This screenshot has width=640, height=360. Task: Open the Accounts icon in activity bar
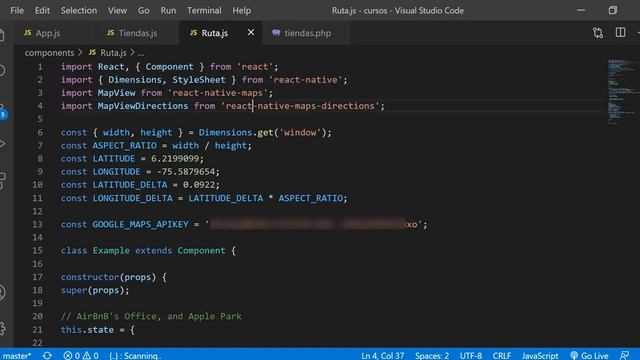click(x=2, y=293)
